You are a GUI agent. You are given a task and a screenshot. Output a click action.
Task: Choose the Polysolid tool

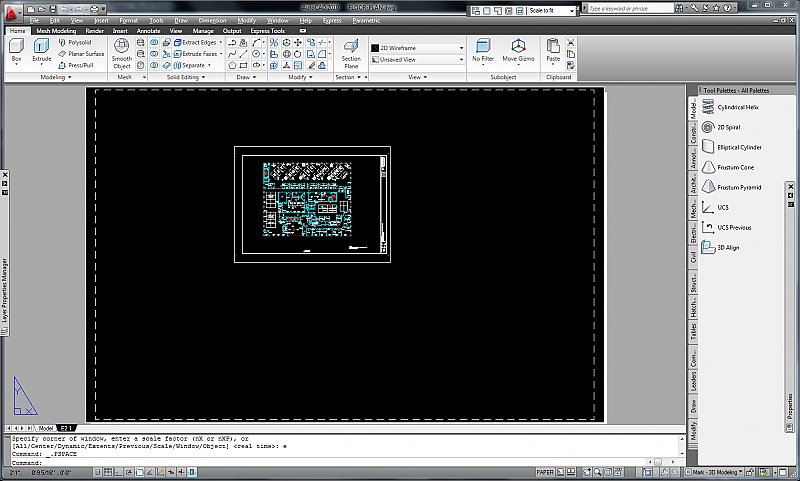point(74,42)
